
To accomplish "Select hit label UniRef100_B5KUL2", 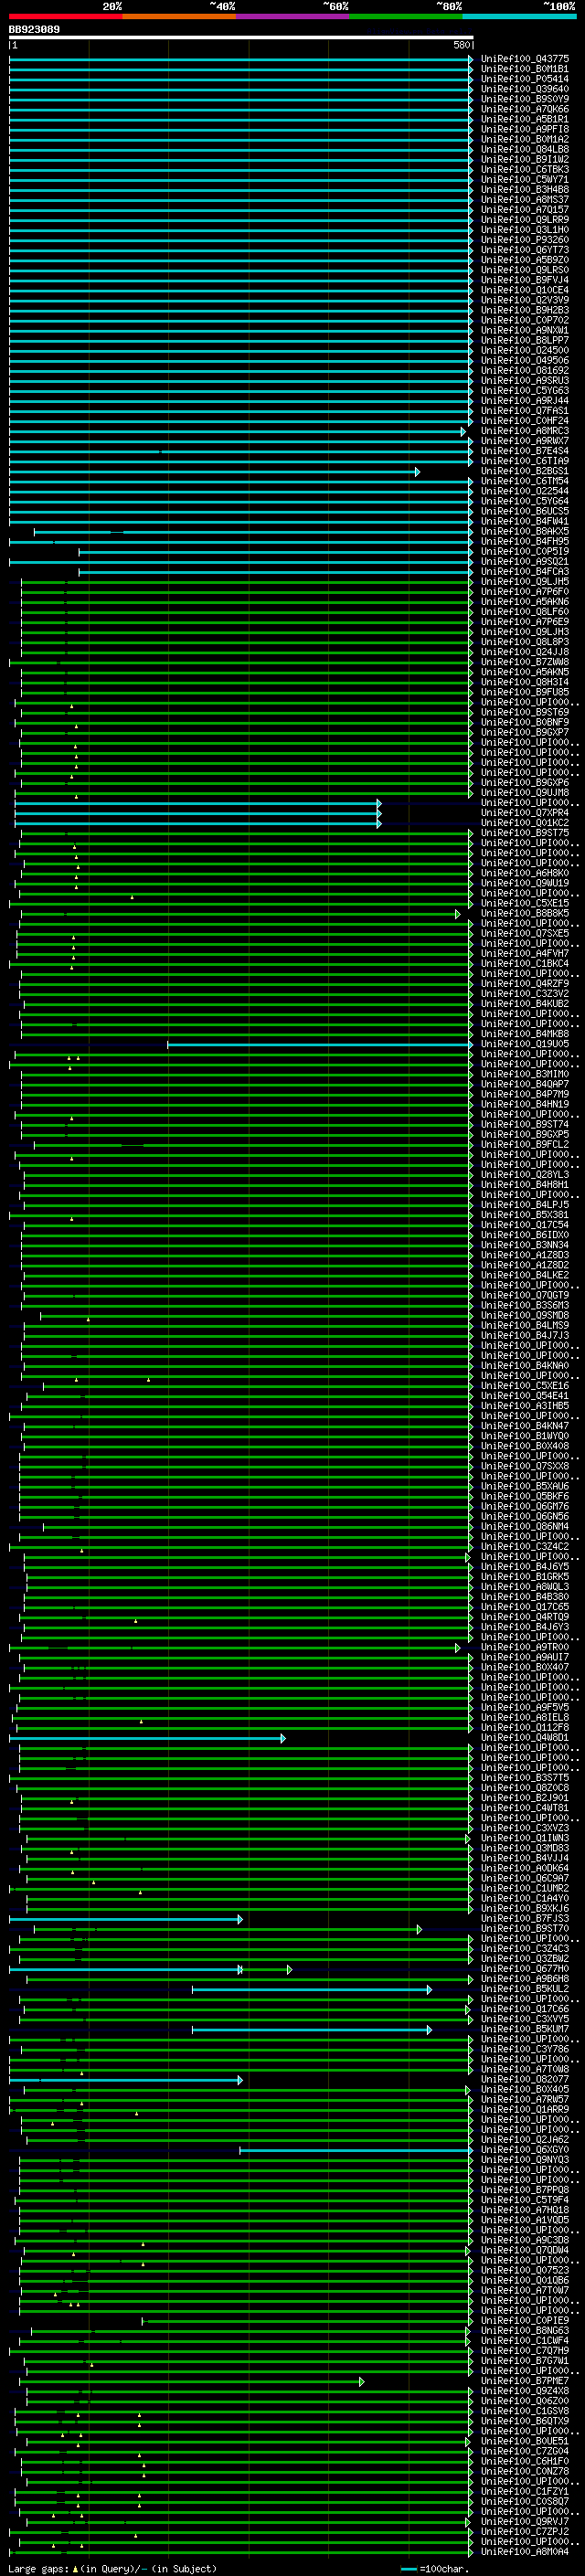I will tap(525, 1989).
